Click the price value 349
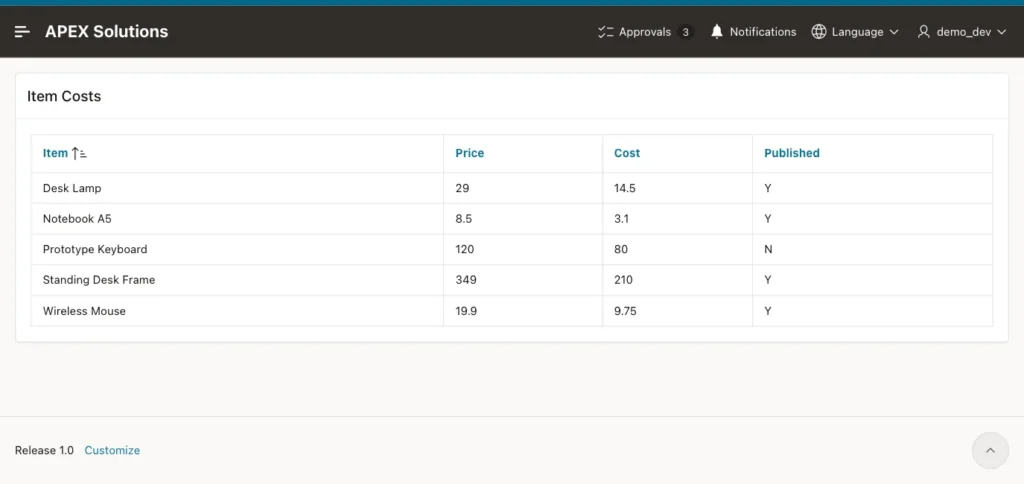The image size is (1024, 484). click(x=466, y=280)
